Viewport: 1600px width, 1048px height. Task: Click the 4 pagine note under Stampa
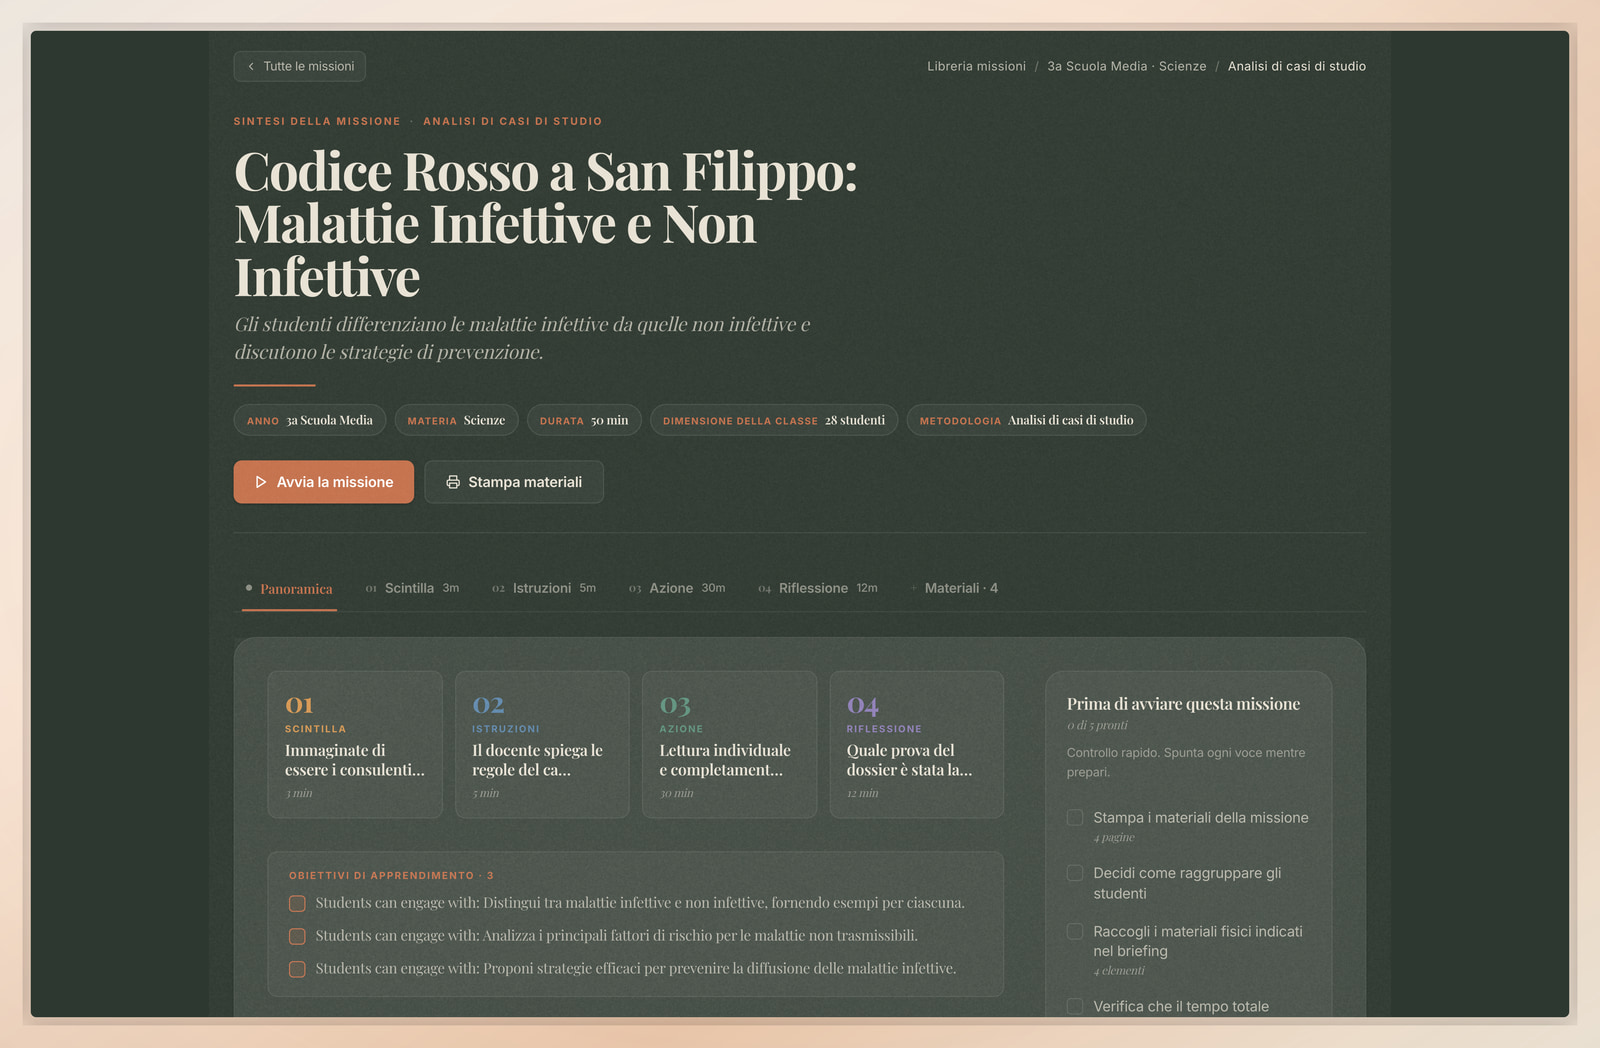pos(1114,837)
